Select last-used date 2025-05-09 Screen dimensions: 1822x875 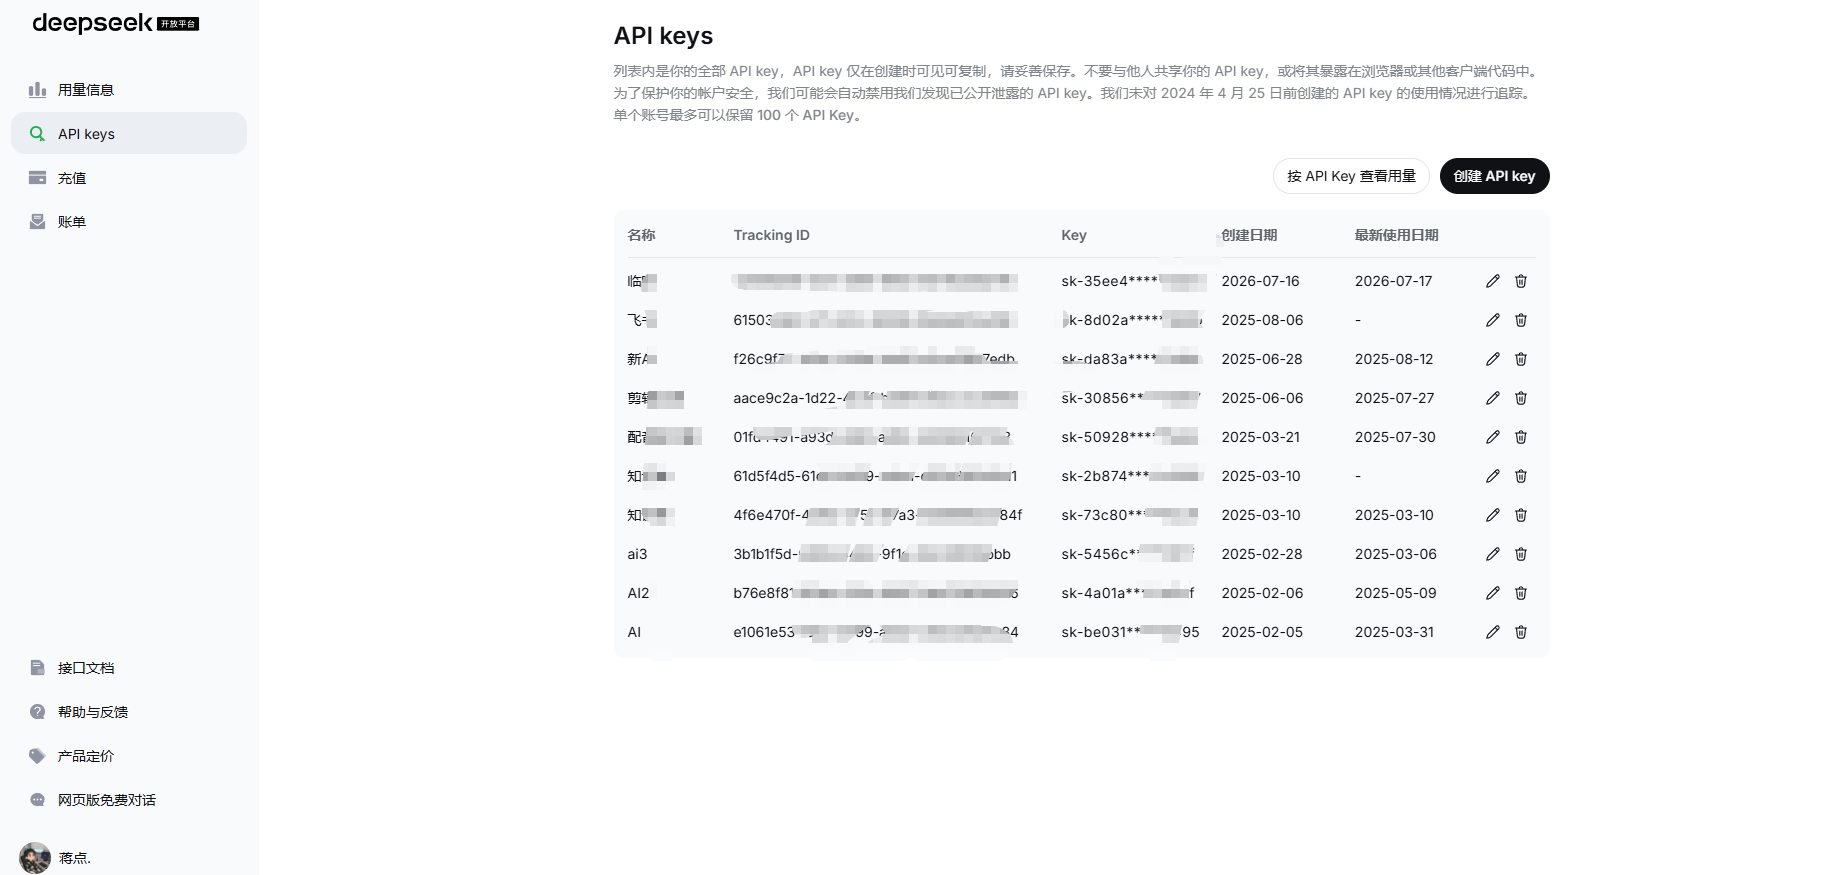(1395, 593)
